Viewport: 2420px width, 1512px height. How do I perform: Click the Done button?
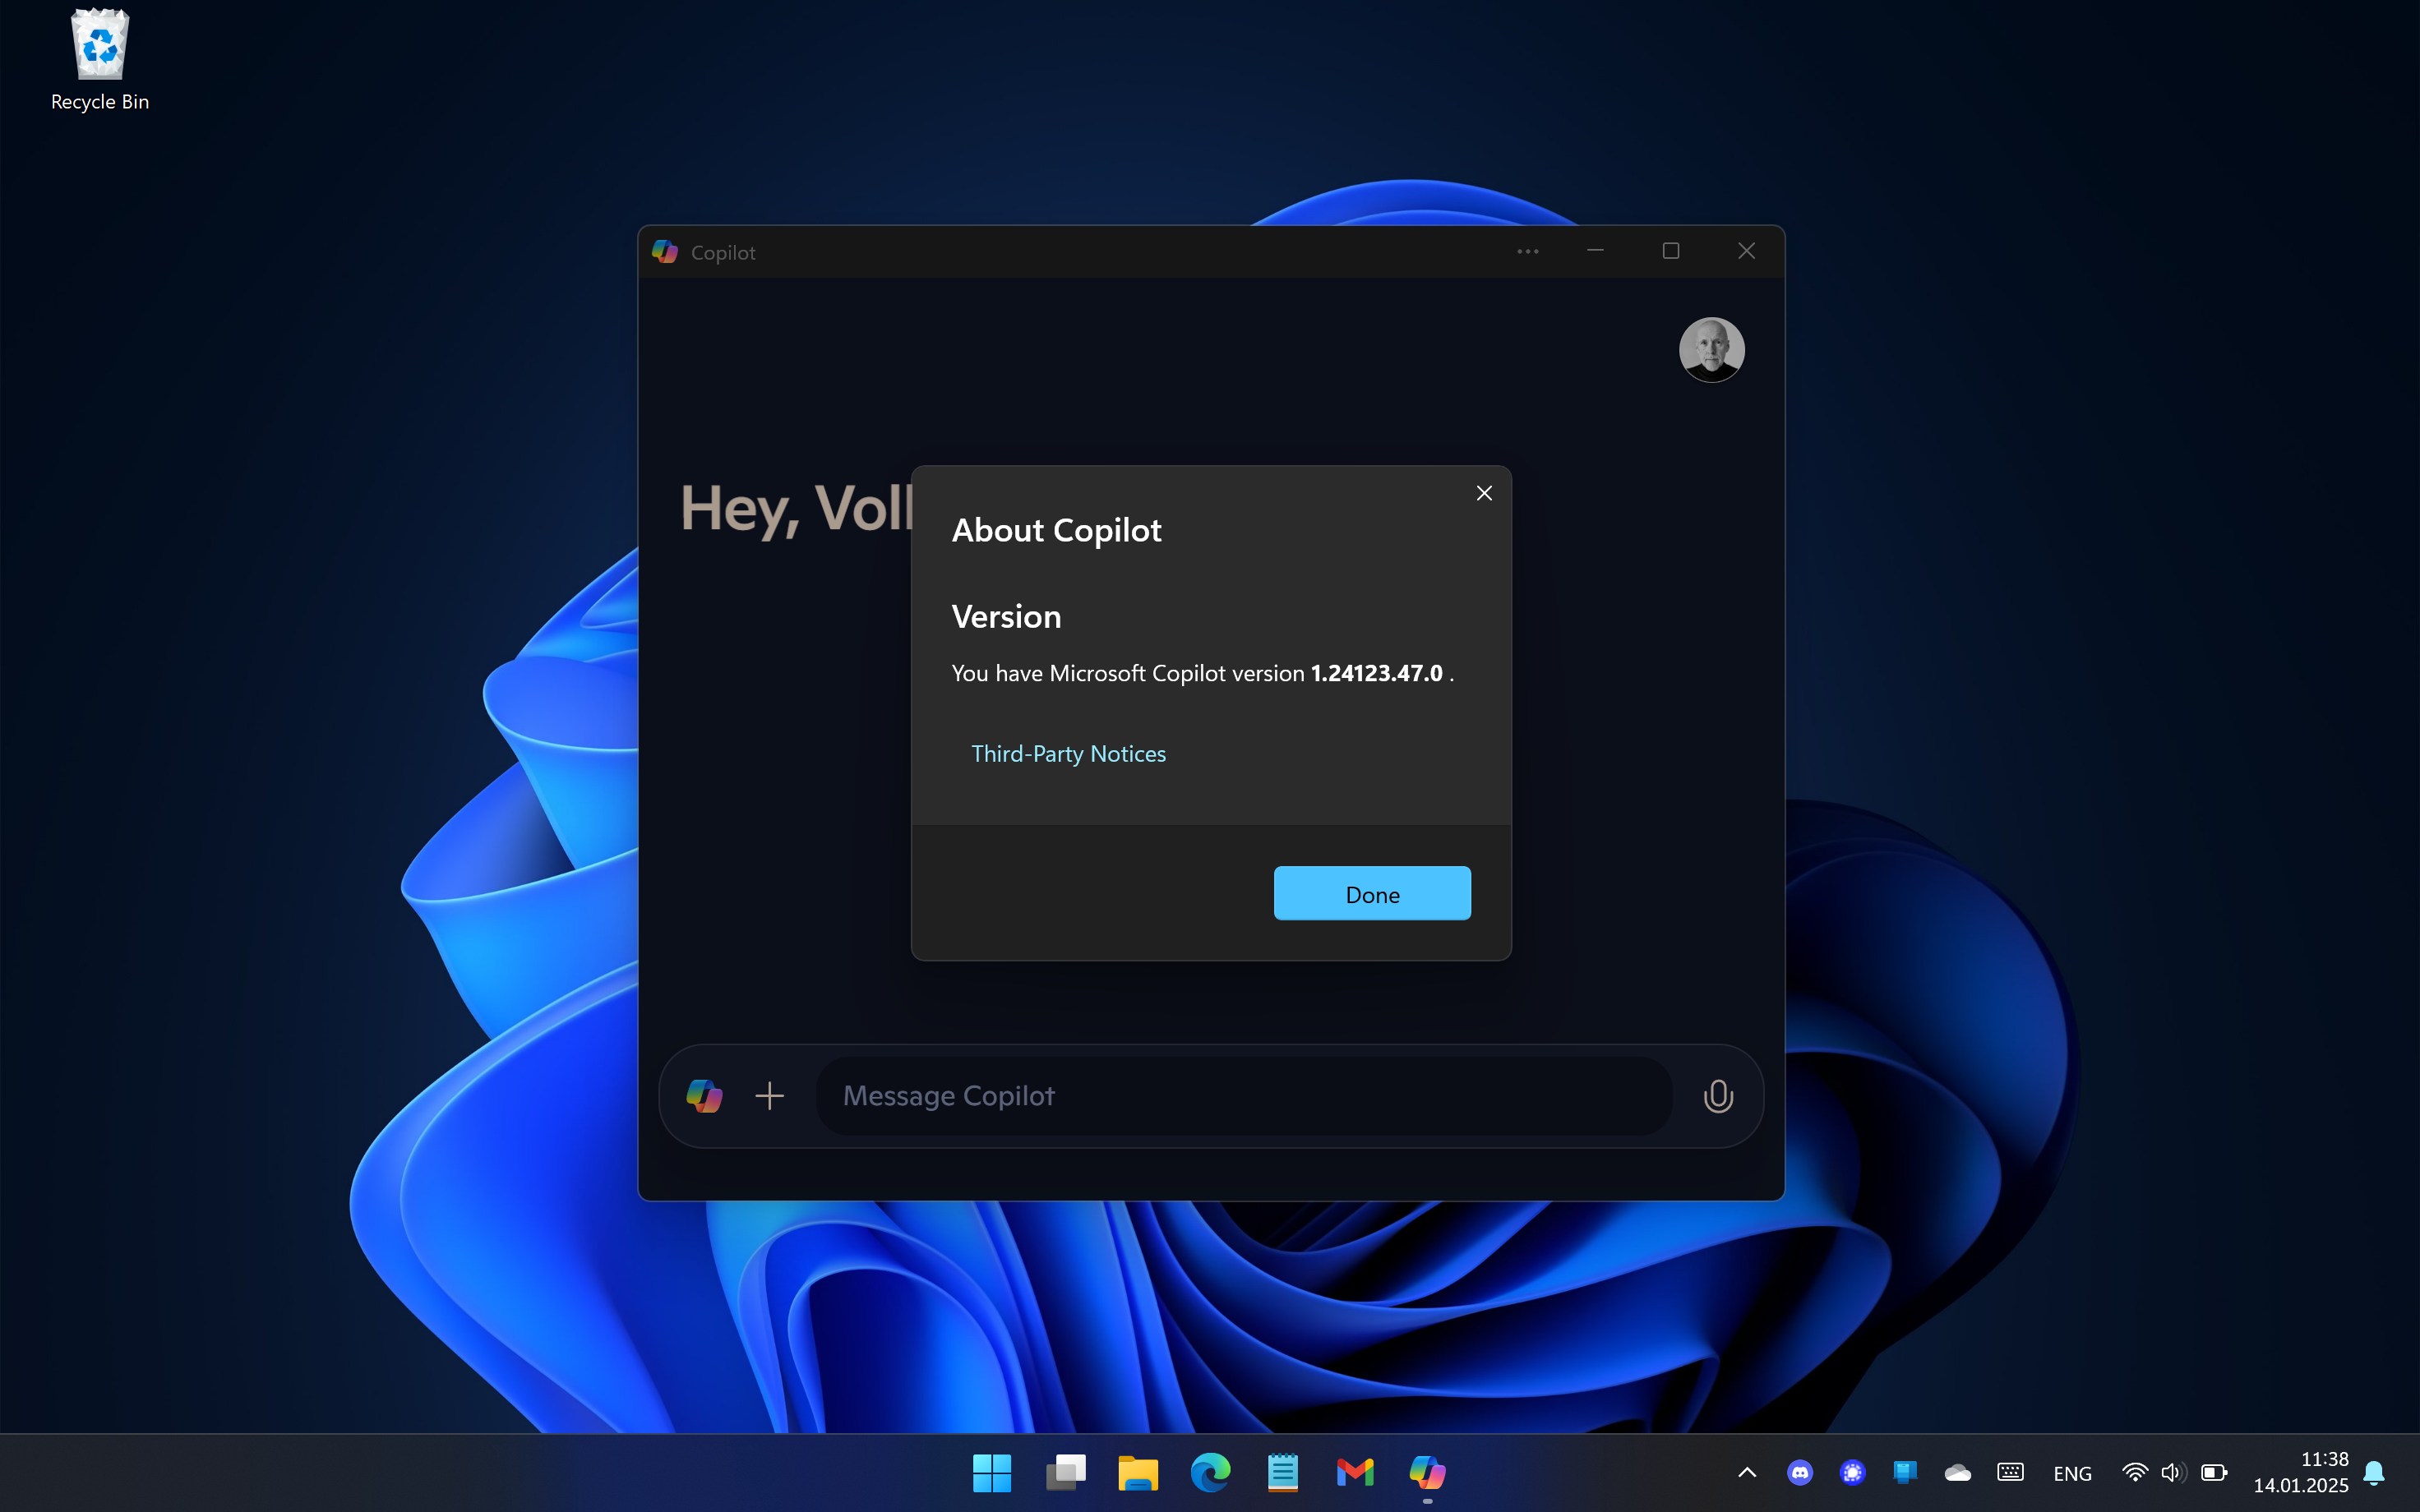1371,893
